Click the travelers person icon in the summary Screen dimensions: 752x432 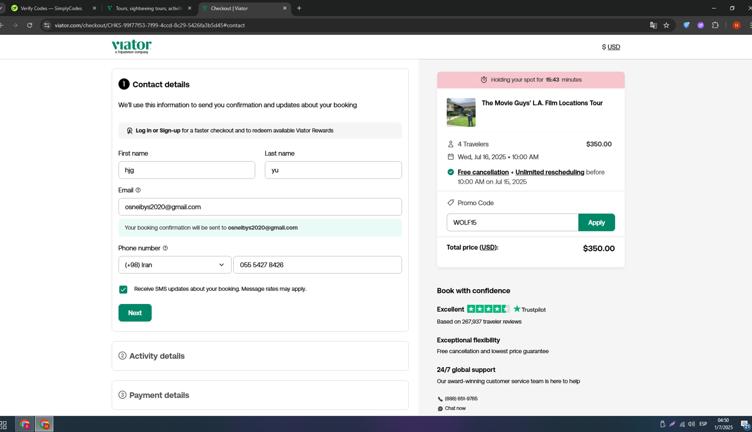point(450,144)
